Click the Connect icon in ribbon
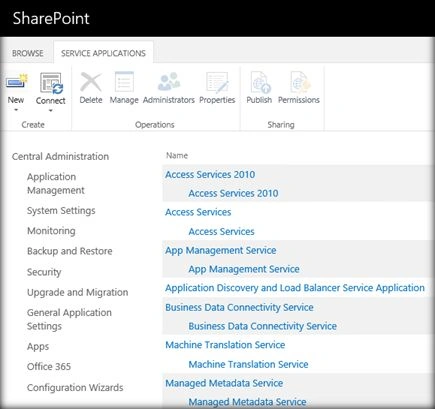This screenshot has height=409, width=435. pos(51,83)
